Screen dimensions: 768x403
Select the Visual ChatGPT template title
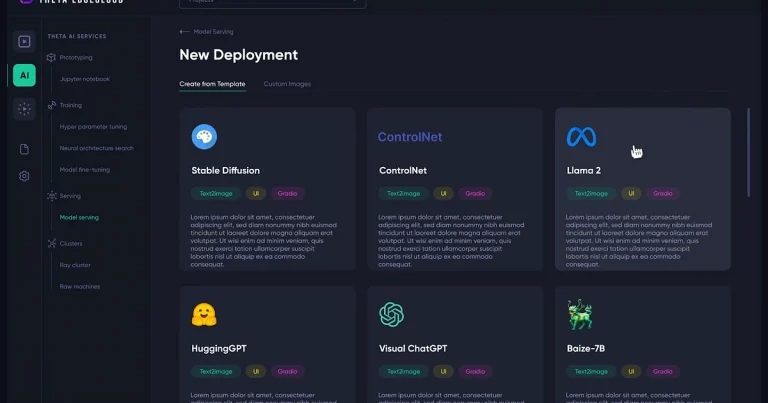[x=413, y=348]
